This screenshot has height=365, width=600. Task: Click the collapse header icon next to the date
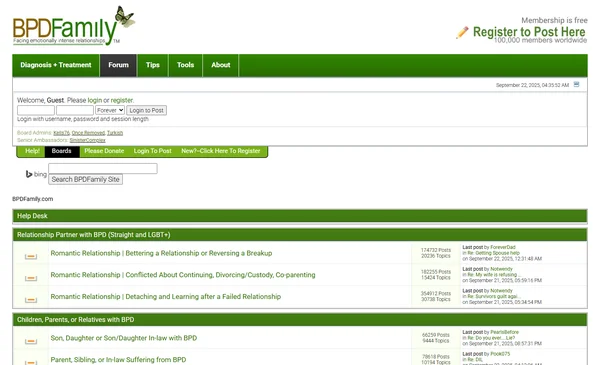(x=576, y=85)
